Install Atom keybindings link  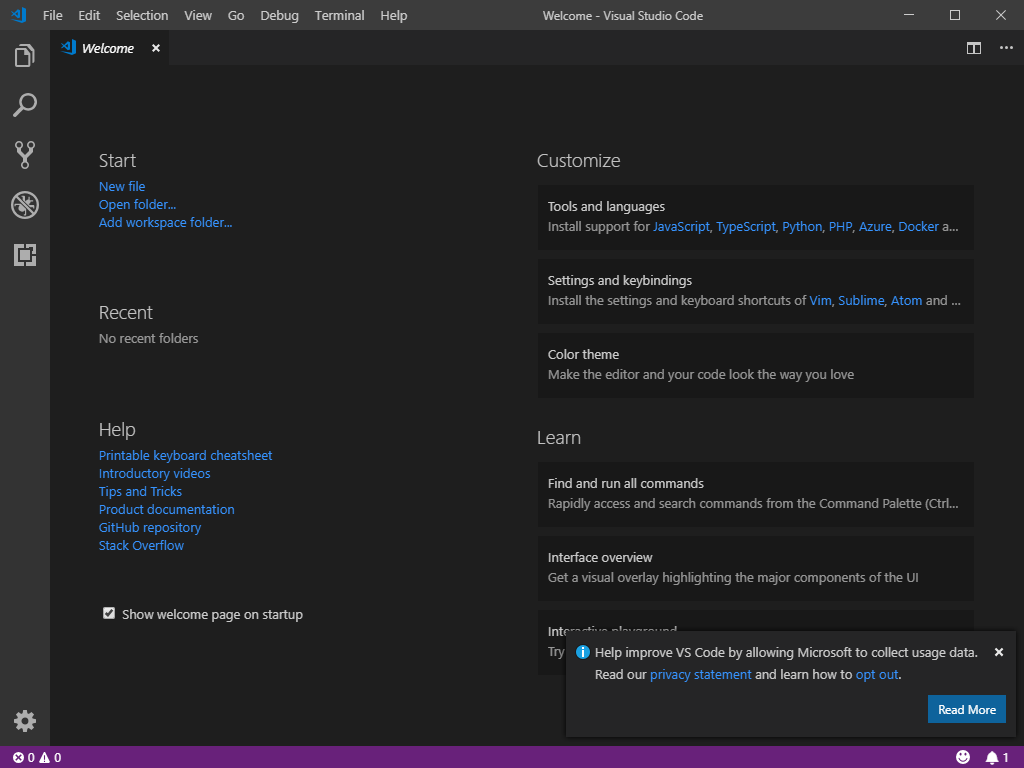pyautogui.click(x=906, y=300)
